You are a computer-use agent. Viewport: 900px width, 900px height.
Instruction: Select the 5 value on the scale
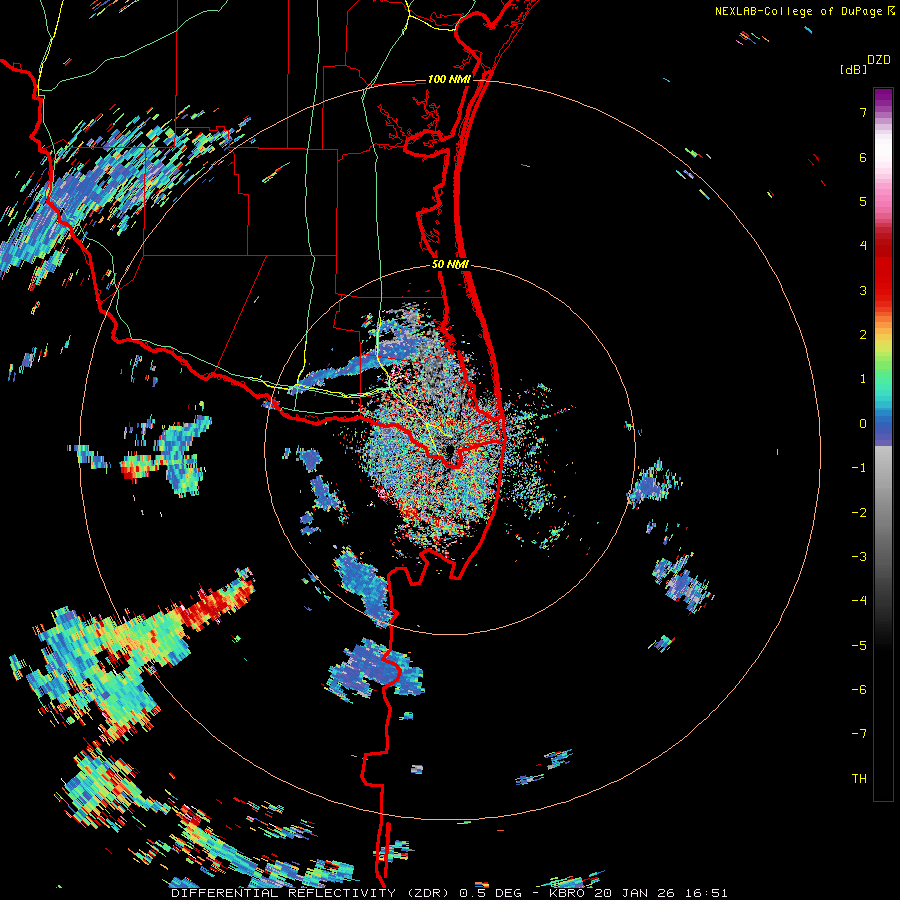863,201
